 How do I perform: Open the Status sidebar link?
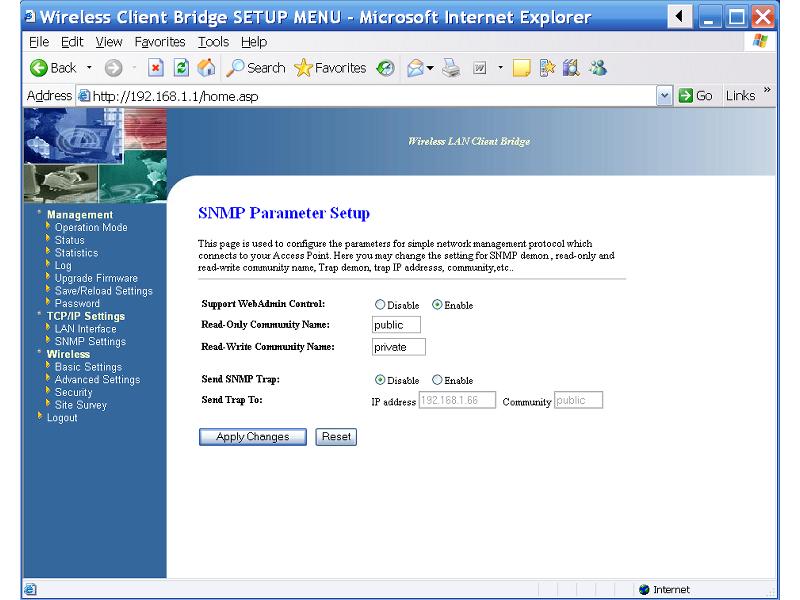coord(69,240)
